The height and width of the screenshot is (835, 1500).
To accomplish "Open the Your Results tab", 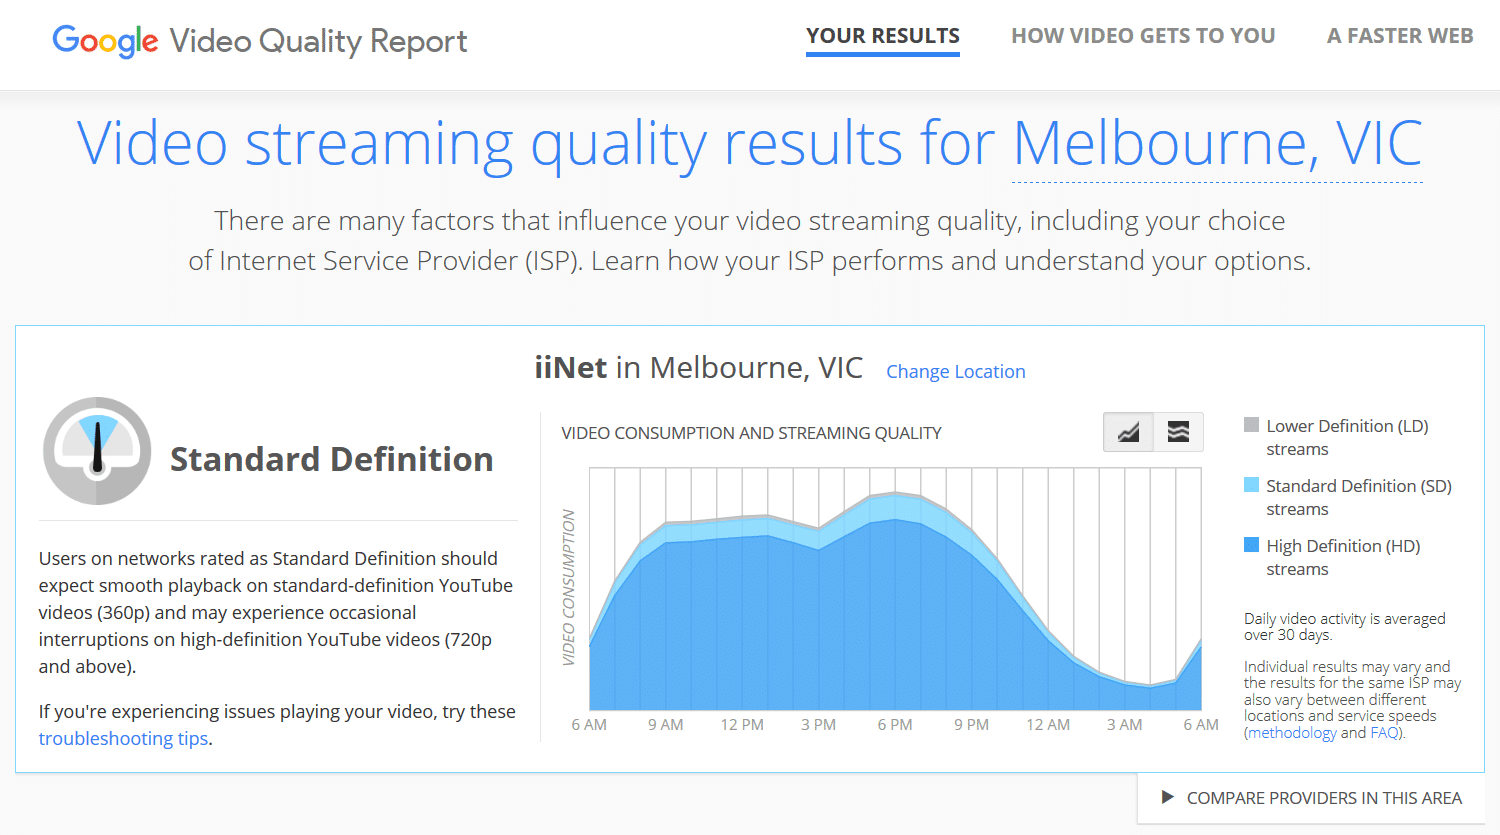I will (883, 36).
